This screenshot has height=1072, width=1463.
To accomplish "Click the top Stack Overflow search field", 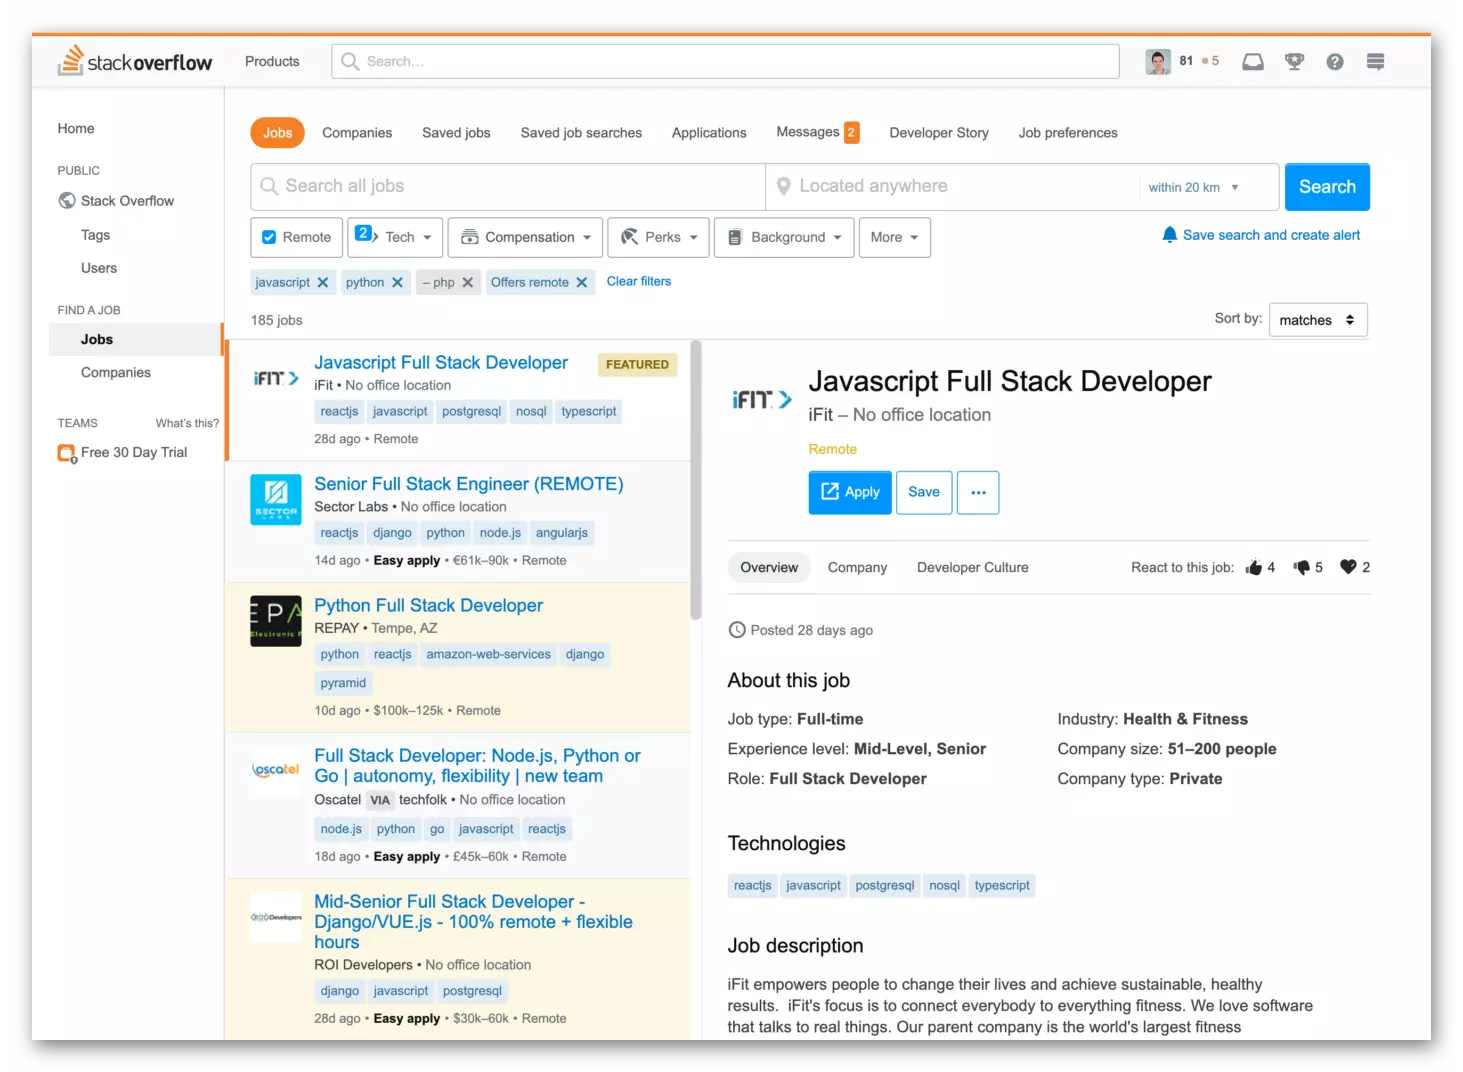I will [x=725, y=62].
